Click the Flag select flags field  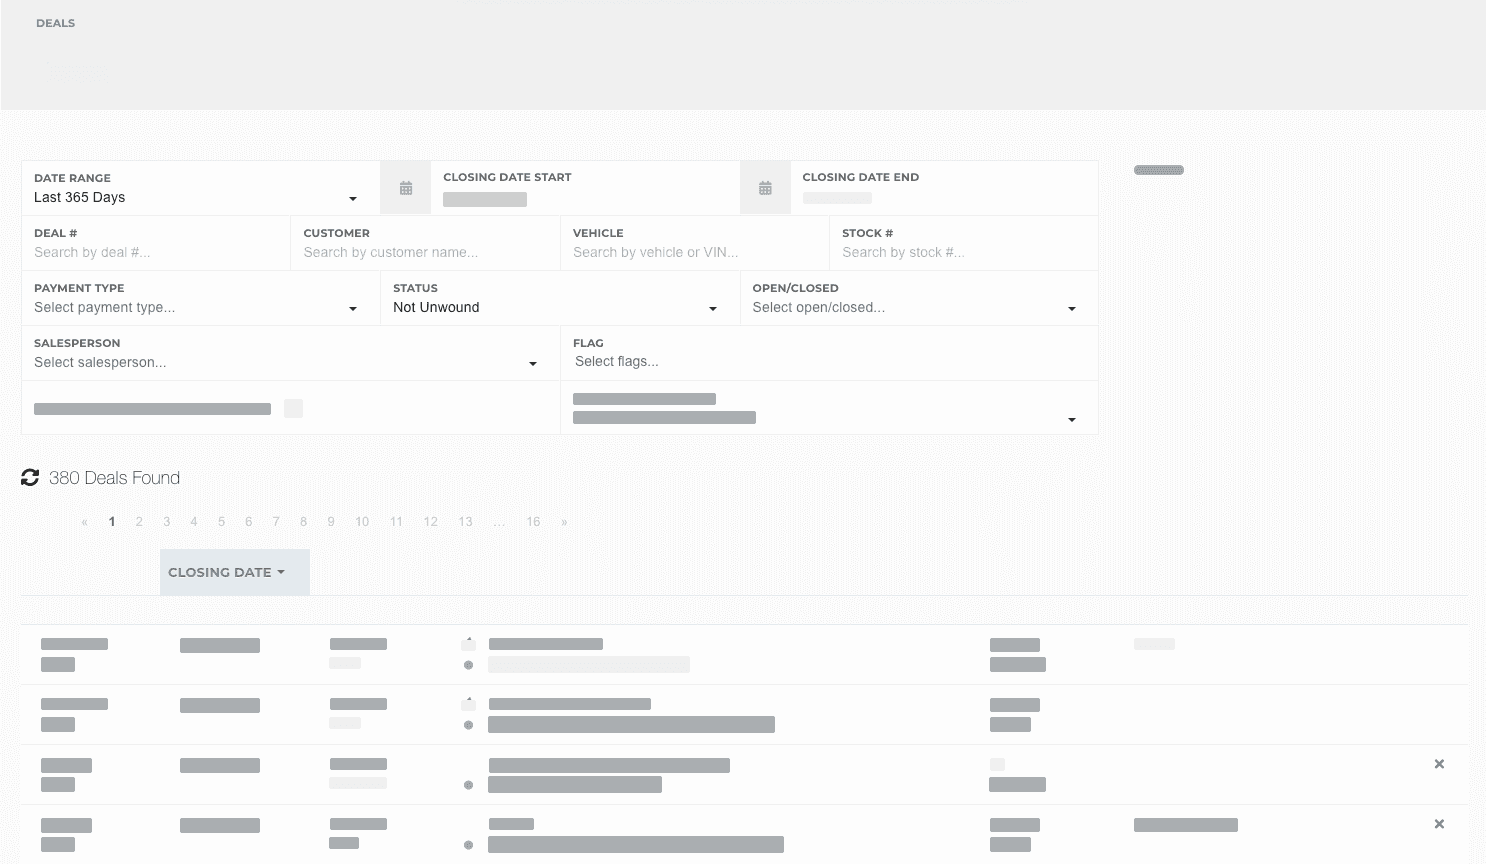click(x=828, y=362)
